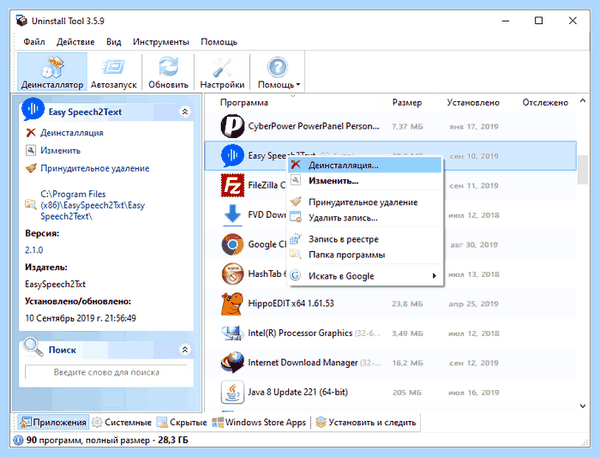Sort by the Установлено column header
Screen dimensions: 600x457
(473, 103)
